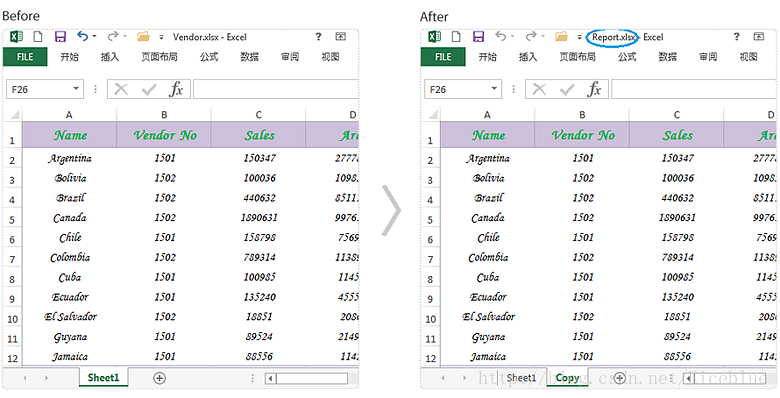780x398 pixels.
Task: Open Help question mark in Report.xlsx window
Action: point(736,37)
